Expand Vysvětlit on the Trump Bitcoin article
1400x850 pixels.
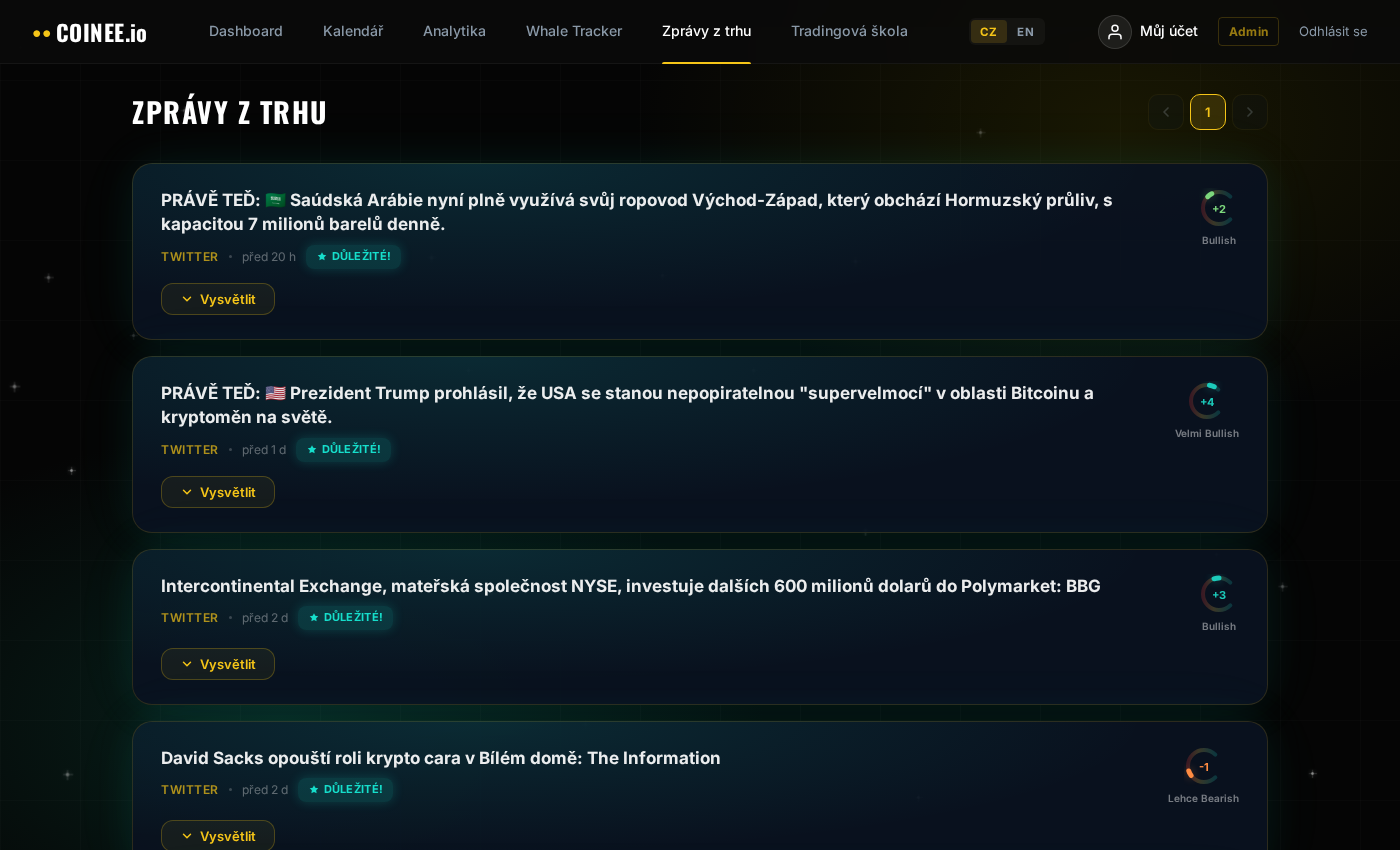(x=218, y=492)
